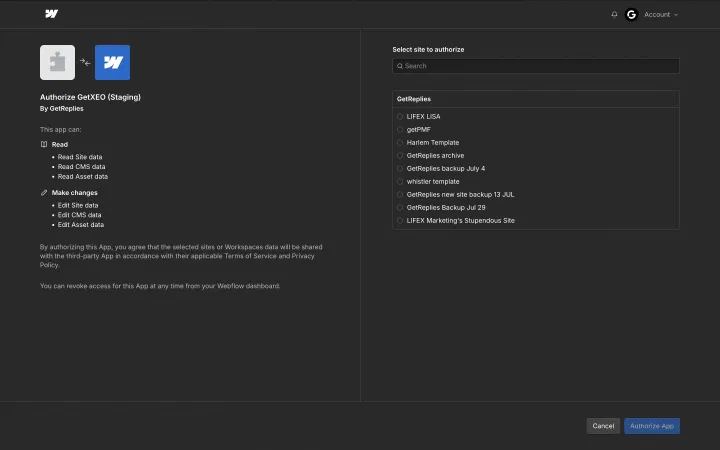Select GetReplies Backup Jul 29 radio
Viewport: 720px width, 450px height.
(x=400, y=208)
